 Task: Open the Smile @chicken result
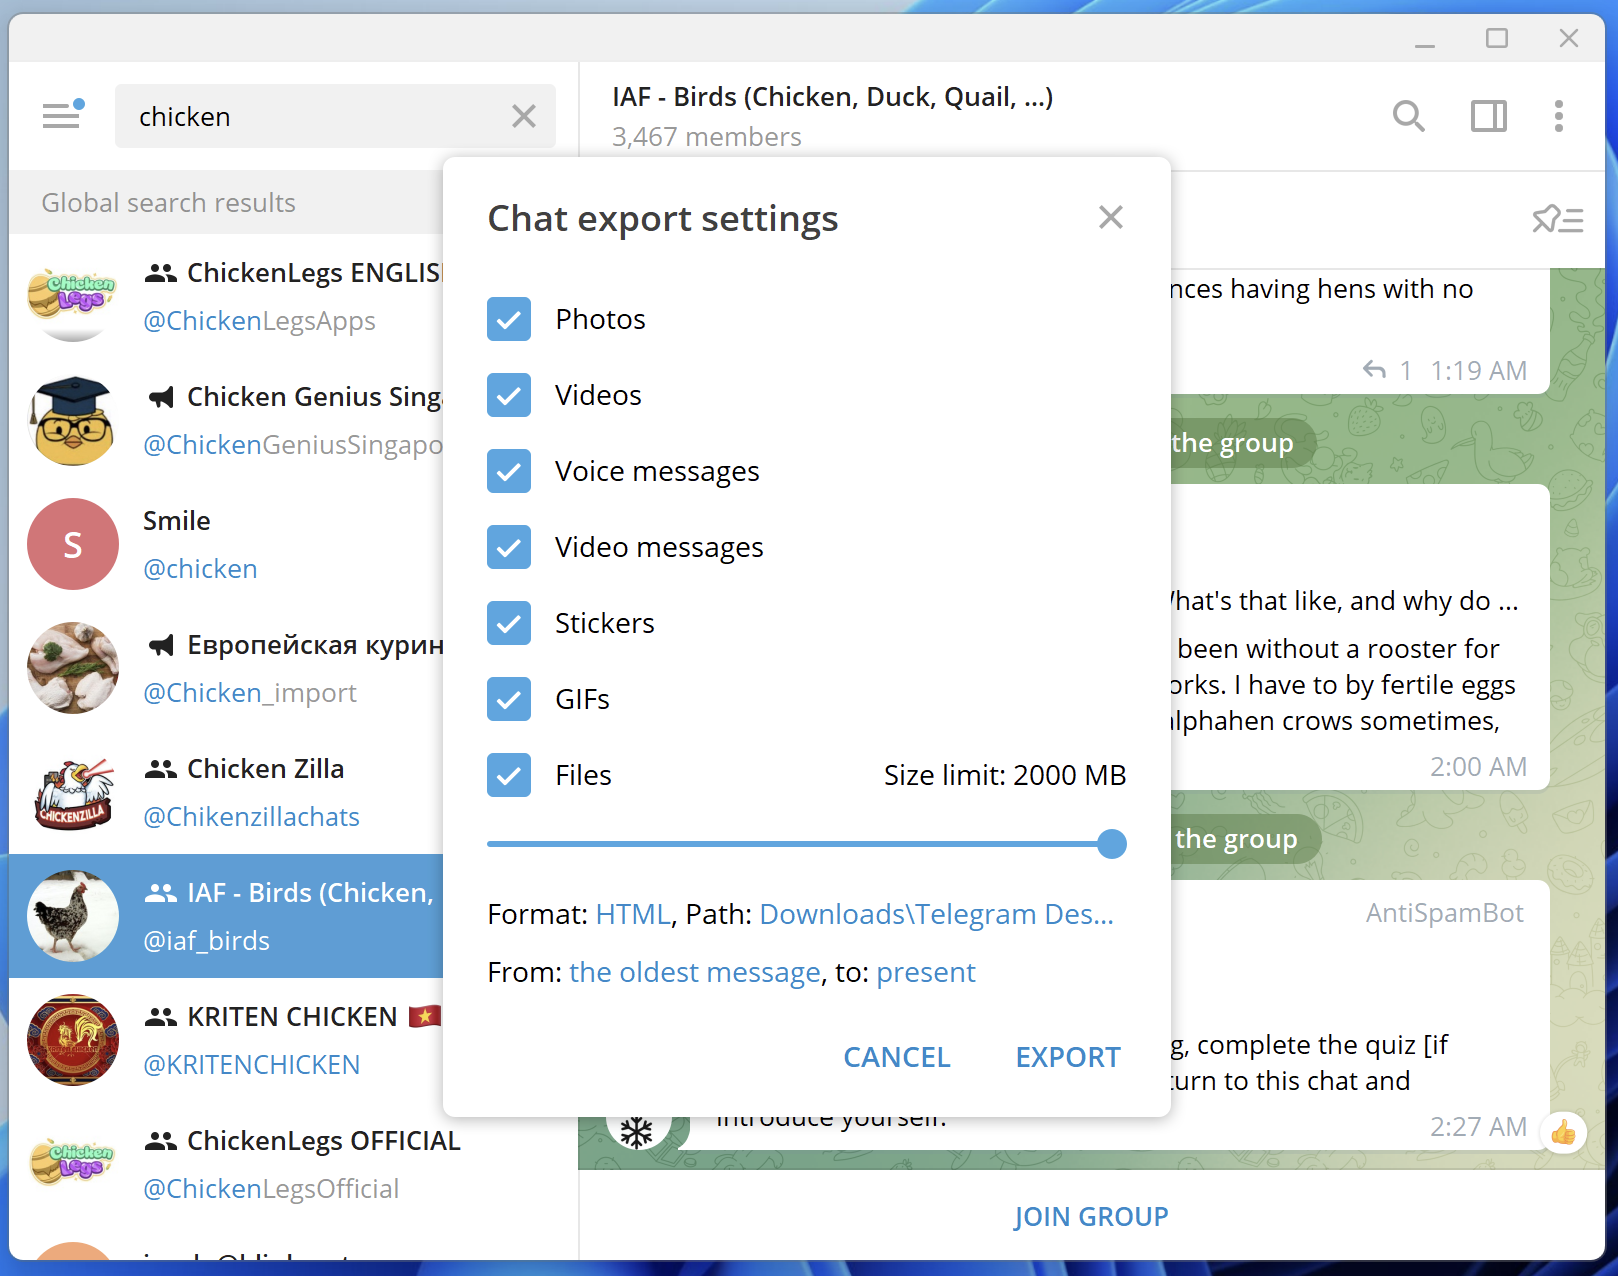coord(227,544)
